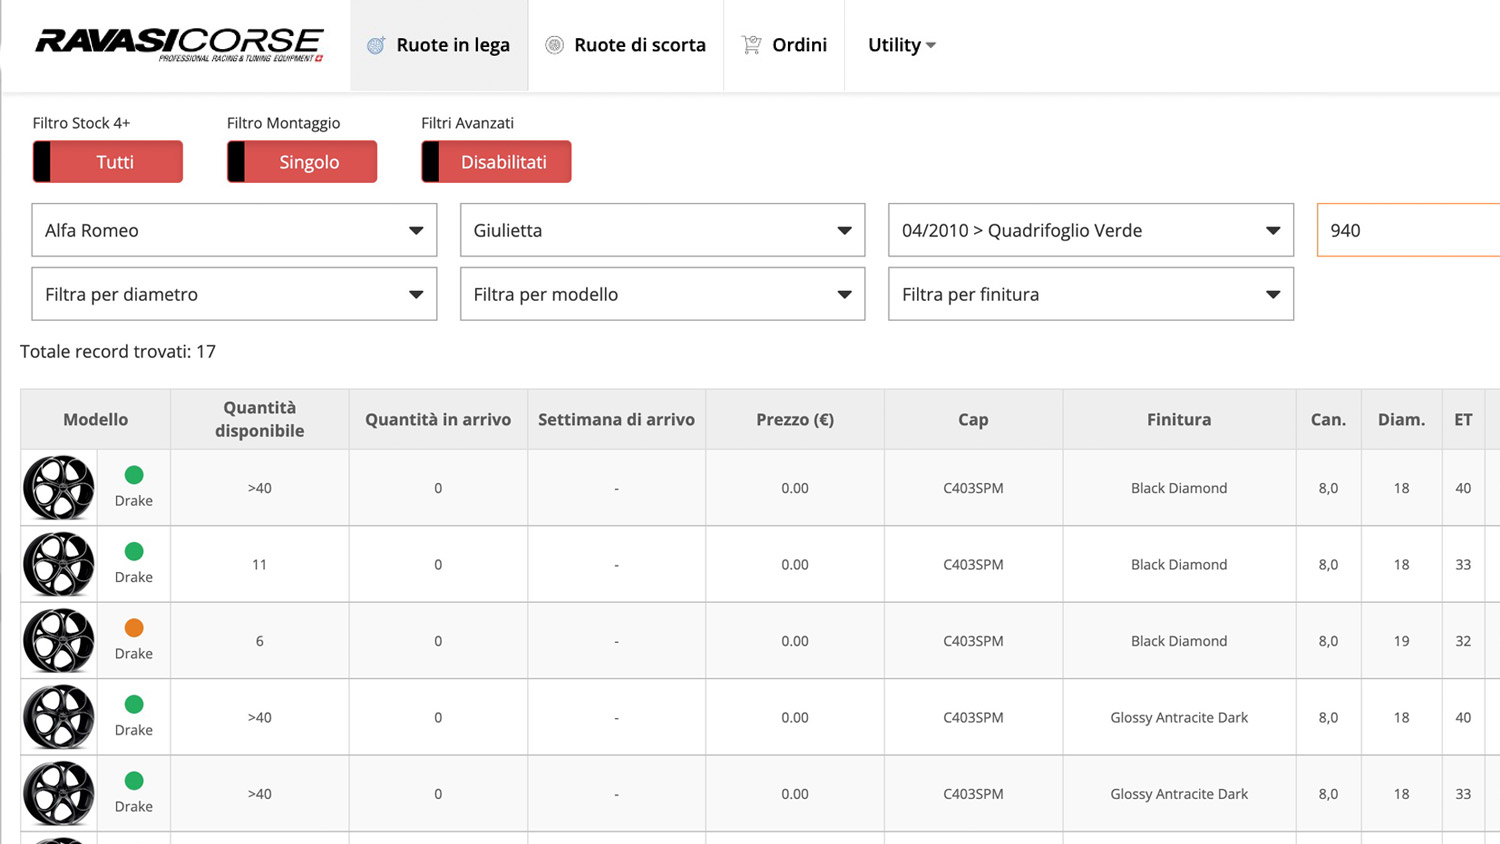Viewport: 1500px width, 844px height.
Task: Click the quantity 11 cell
Action: [x=260, y=564]
